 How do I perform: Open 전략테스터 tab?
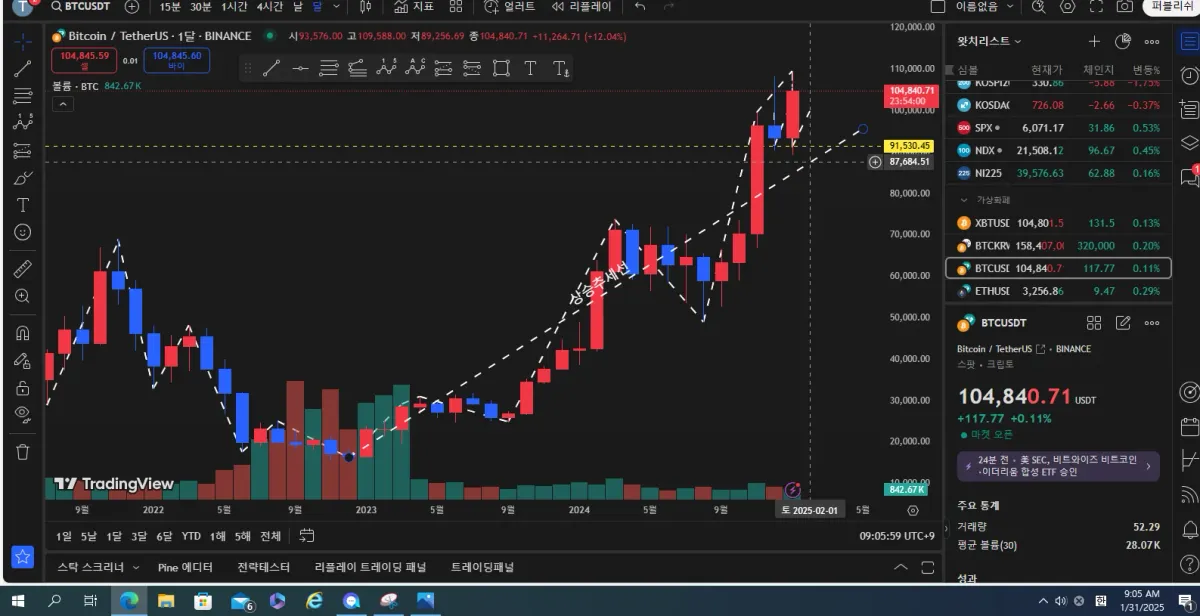(x=263, y=567)
